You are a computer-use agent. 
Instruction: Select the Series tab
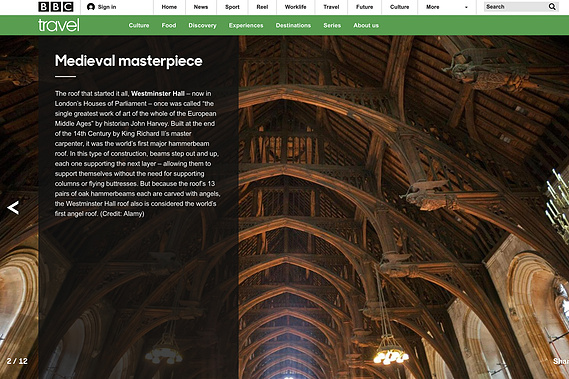pos(332,25)
